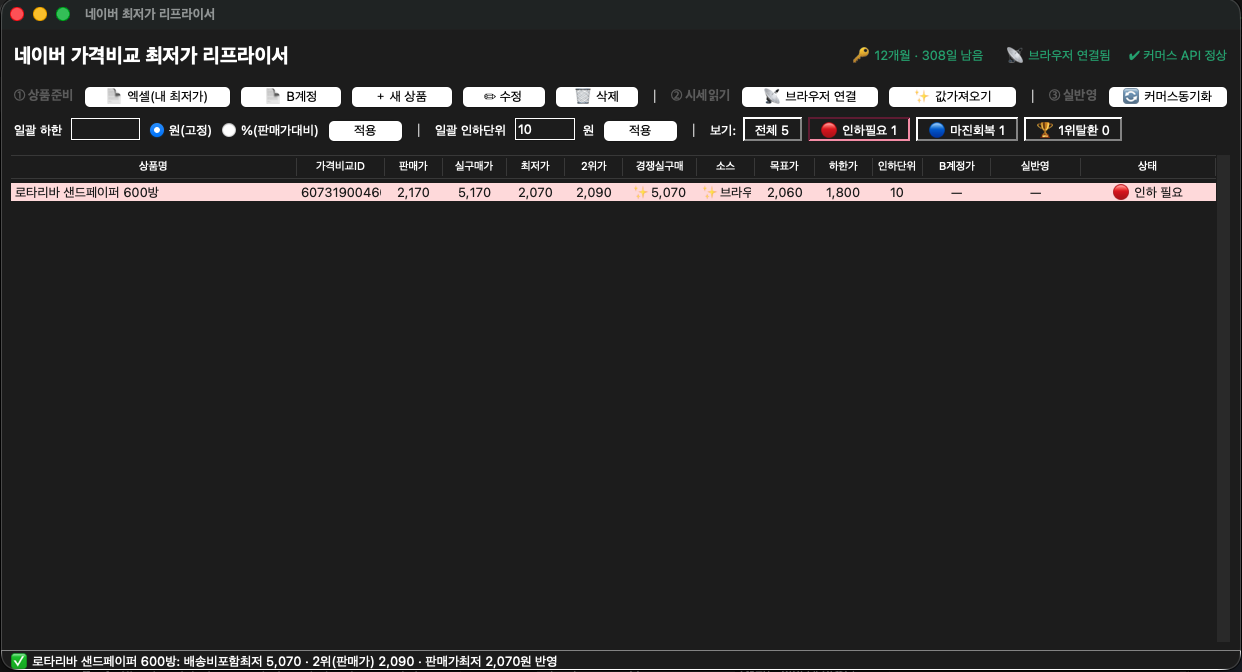1242x672 pixels.
Task: Click the satellite icon of 브라우저 연결됨 status
Action: (x=1014, y=55)
